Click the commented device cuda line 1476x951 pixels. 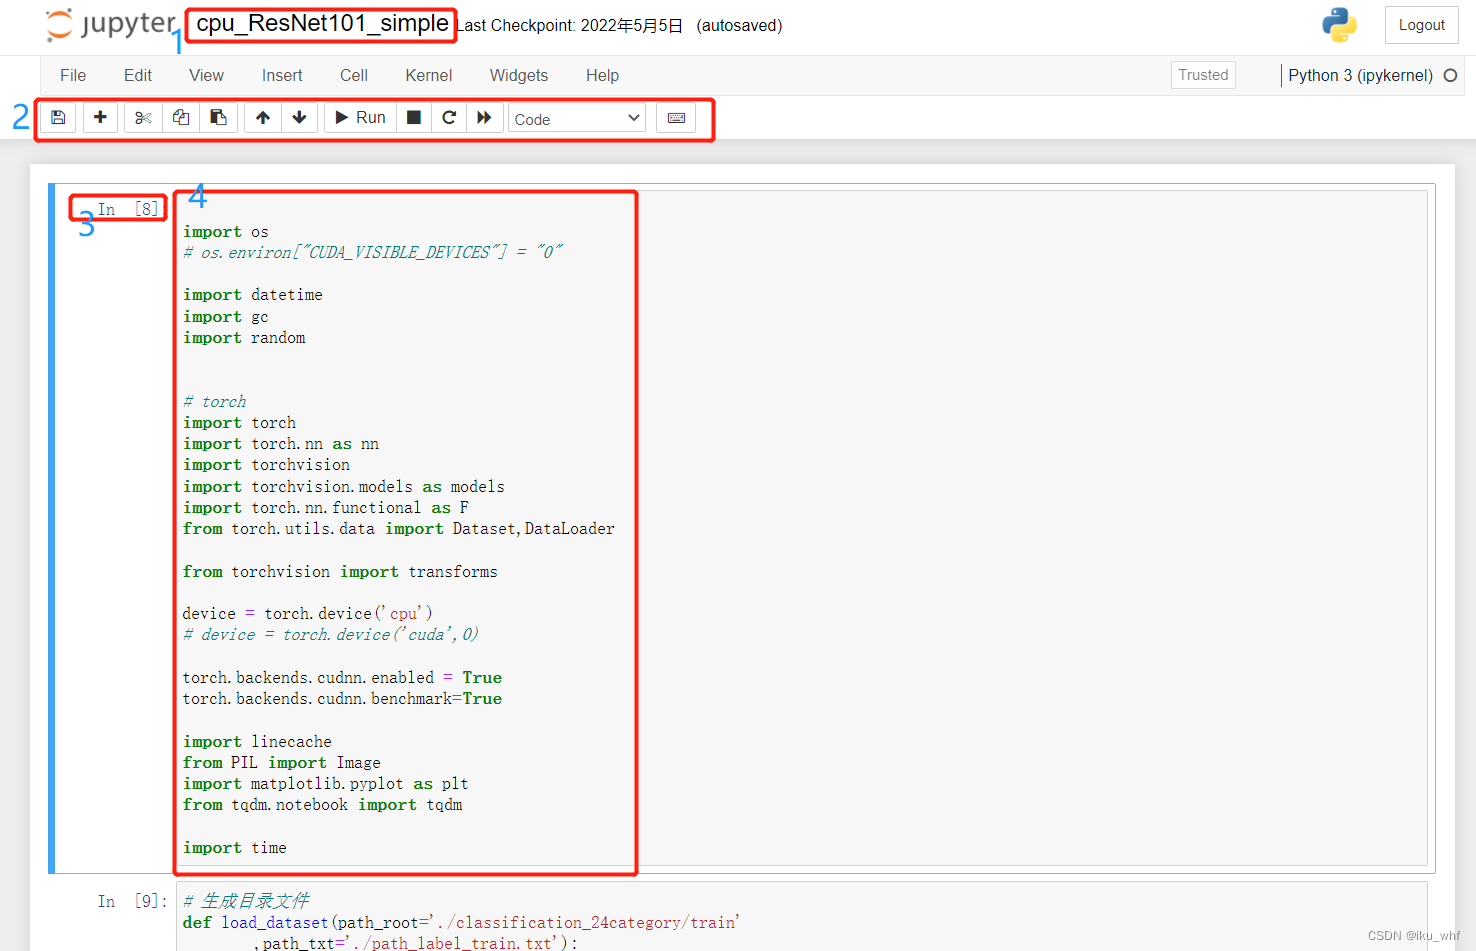[330, 635]
